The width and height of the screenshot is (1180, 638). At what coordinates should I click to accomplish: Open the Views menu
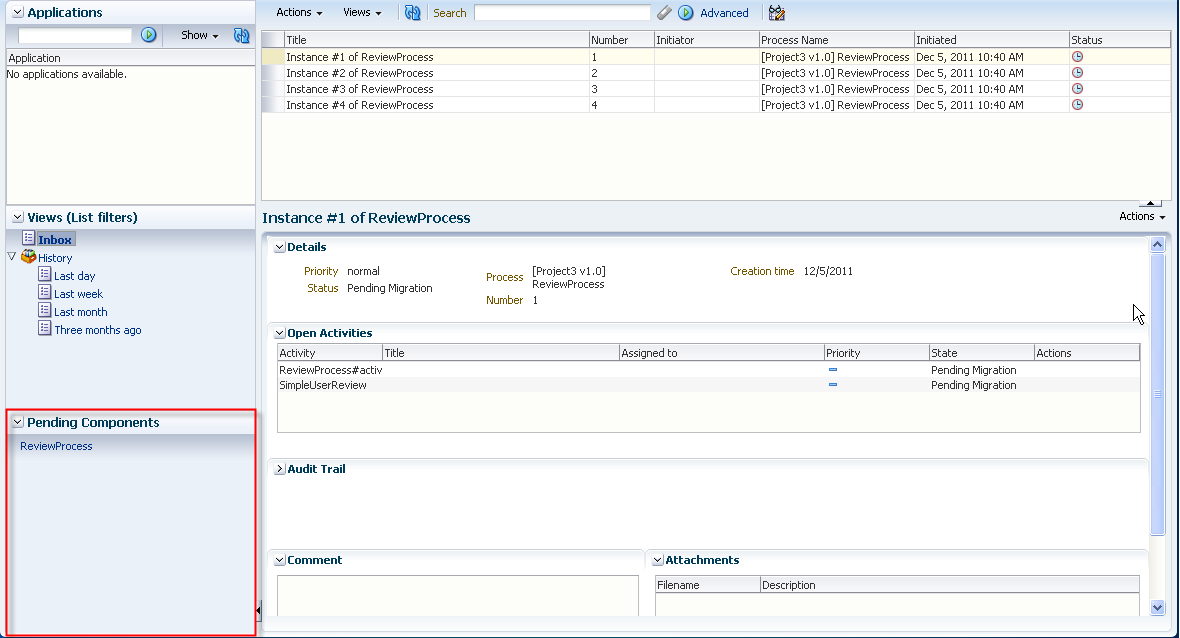362,12
